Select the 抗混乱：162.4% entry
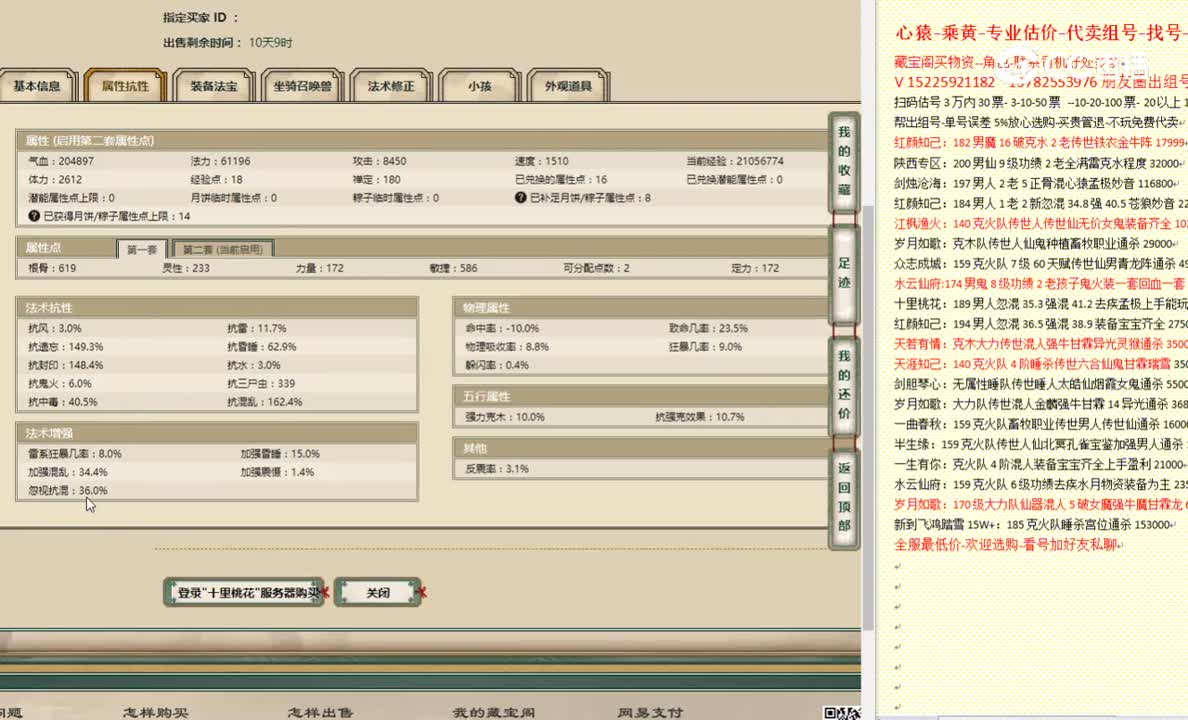 coord(265,402)
